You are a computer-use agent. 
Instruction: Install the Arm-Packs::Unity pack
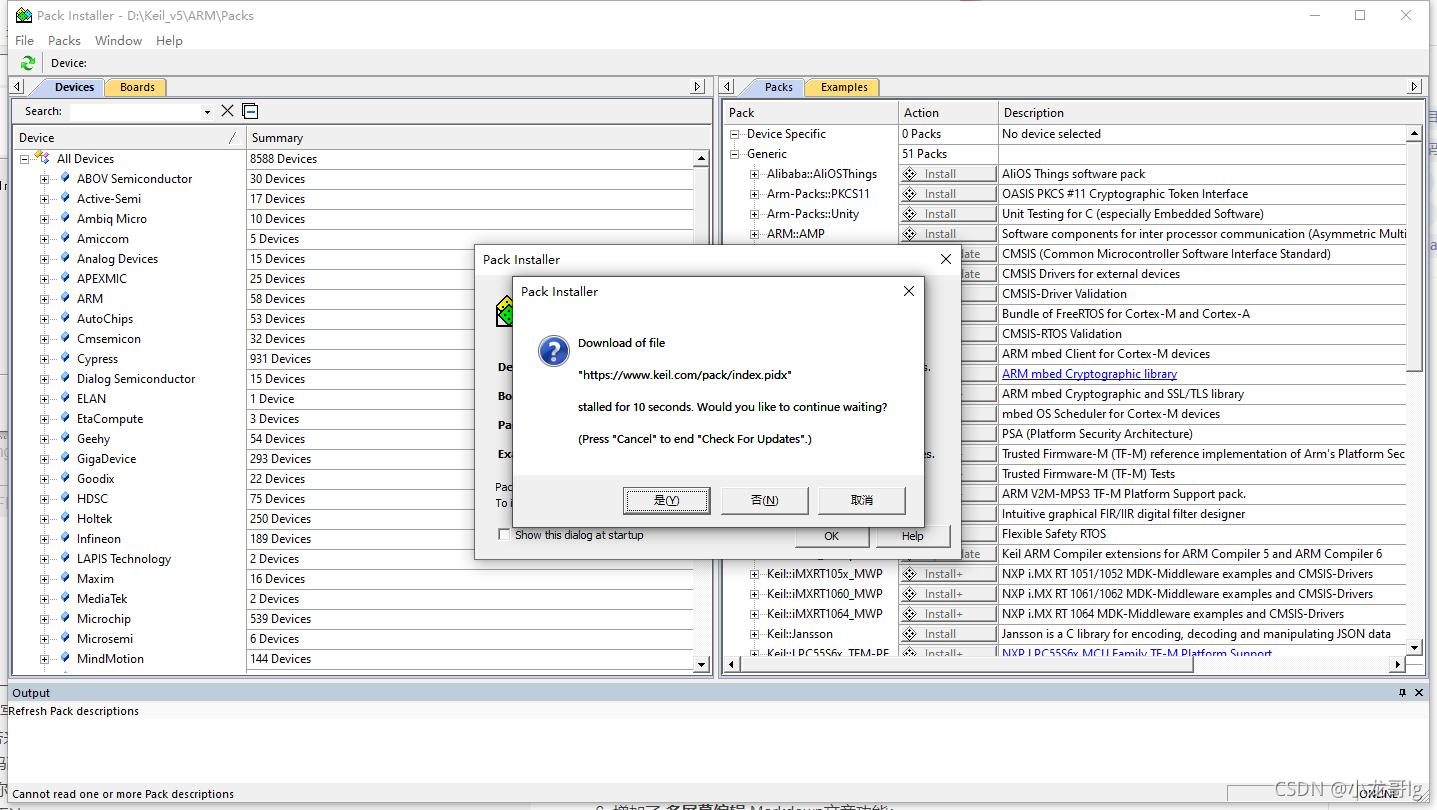[x=948, y=214]
